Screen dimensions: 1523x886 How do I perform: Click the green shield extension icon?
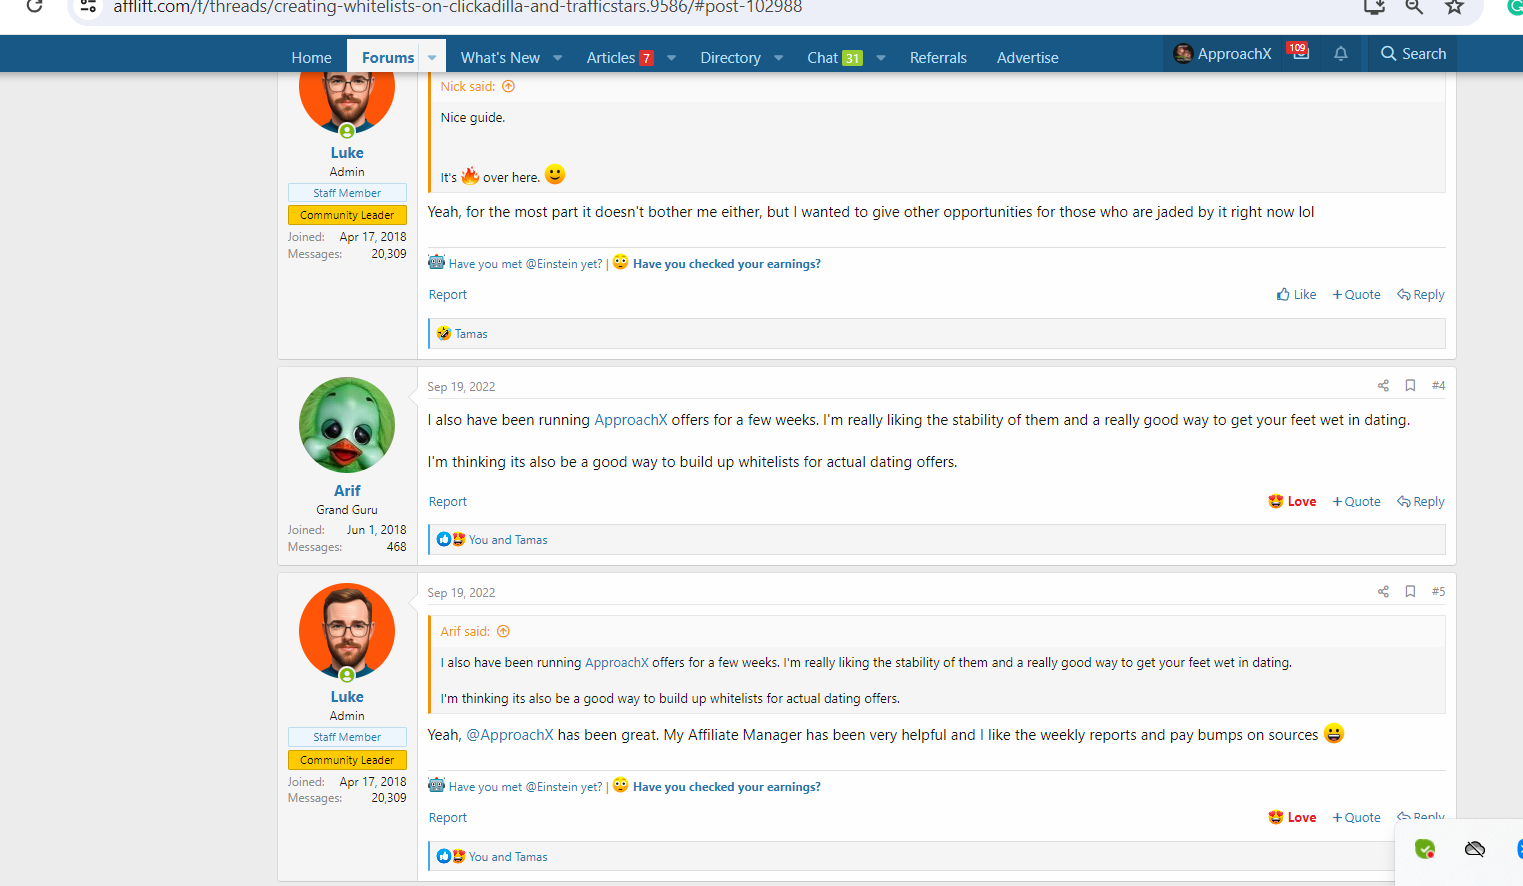click(1425, 849)
